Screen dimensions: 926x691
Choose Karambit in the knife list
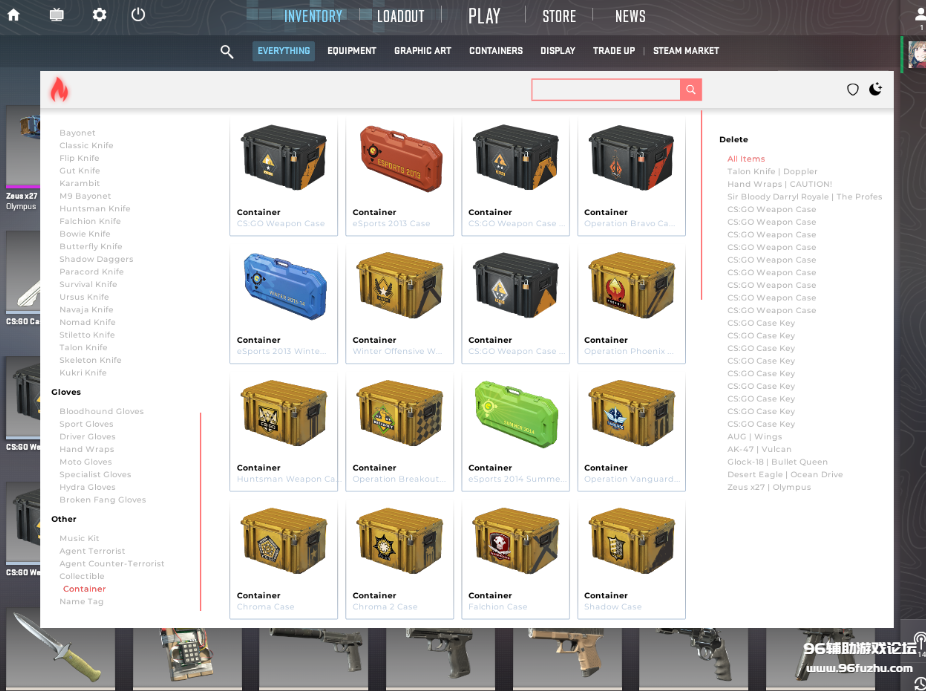tap(79, 184)
